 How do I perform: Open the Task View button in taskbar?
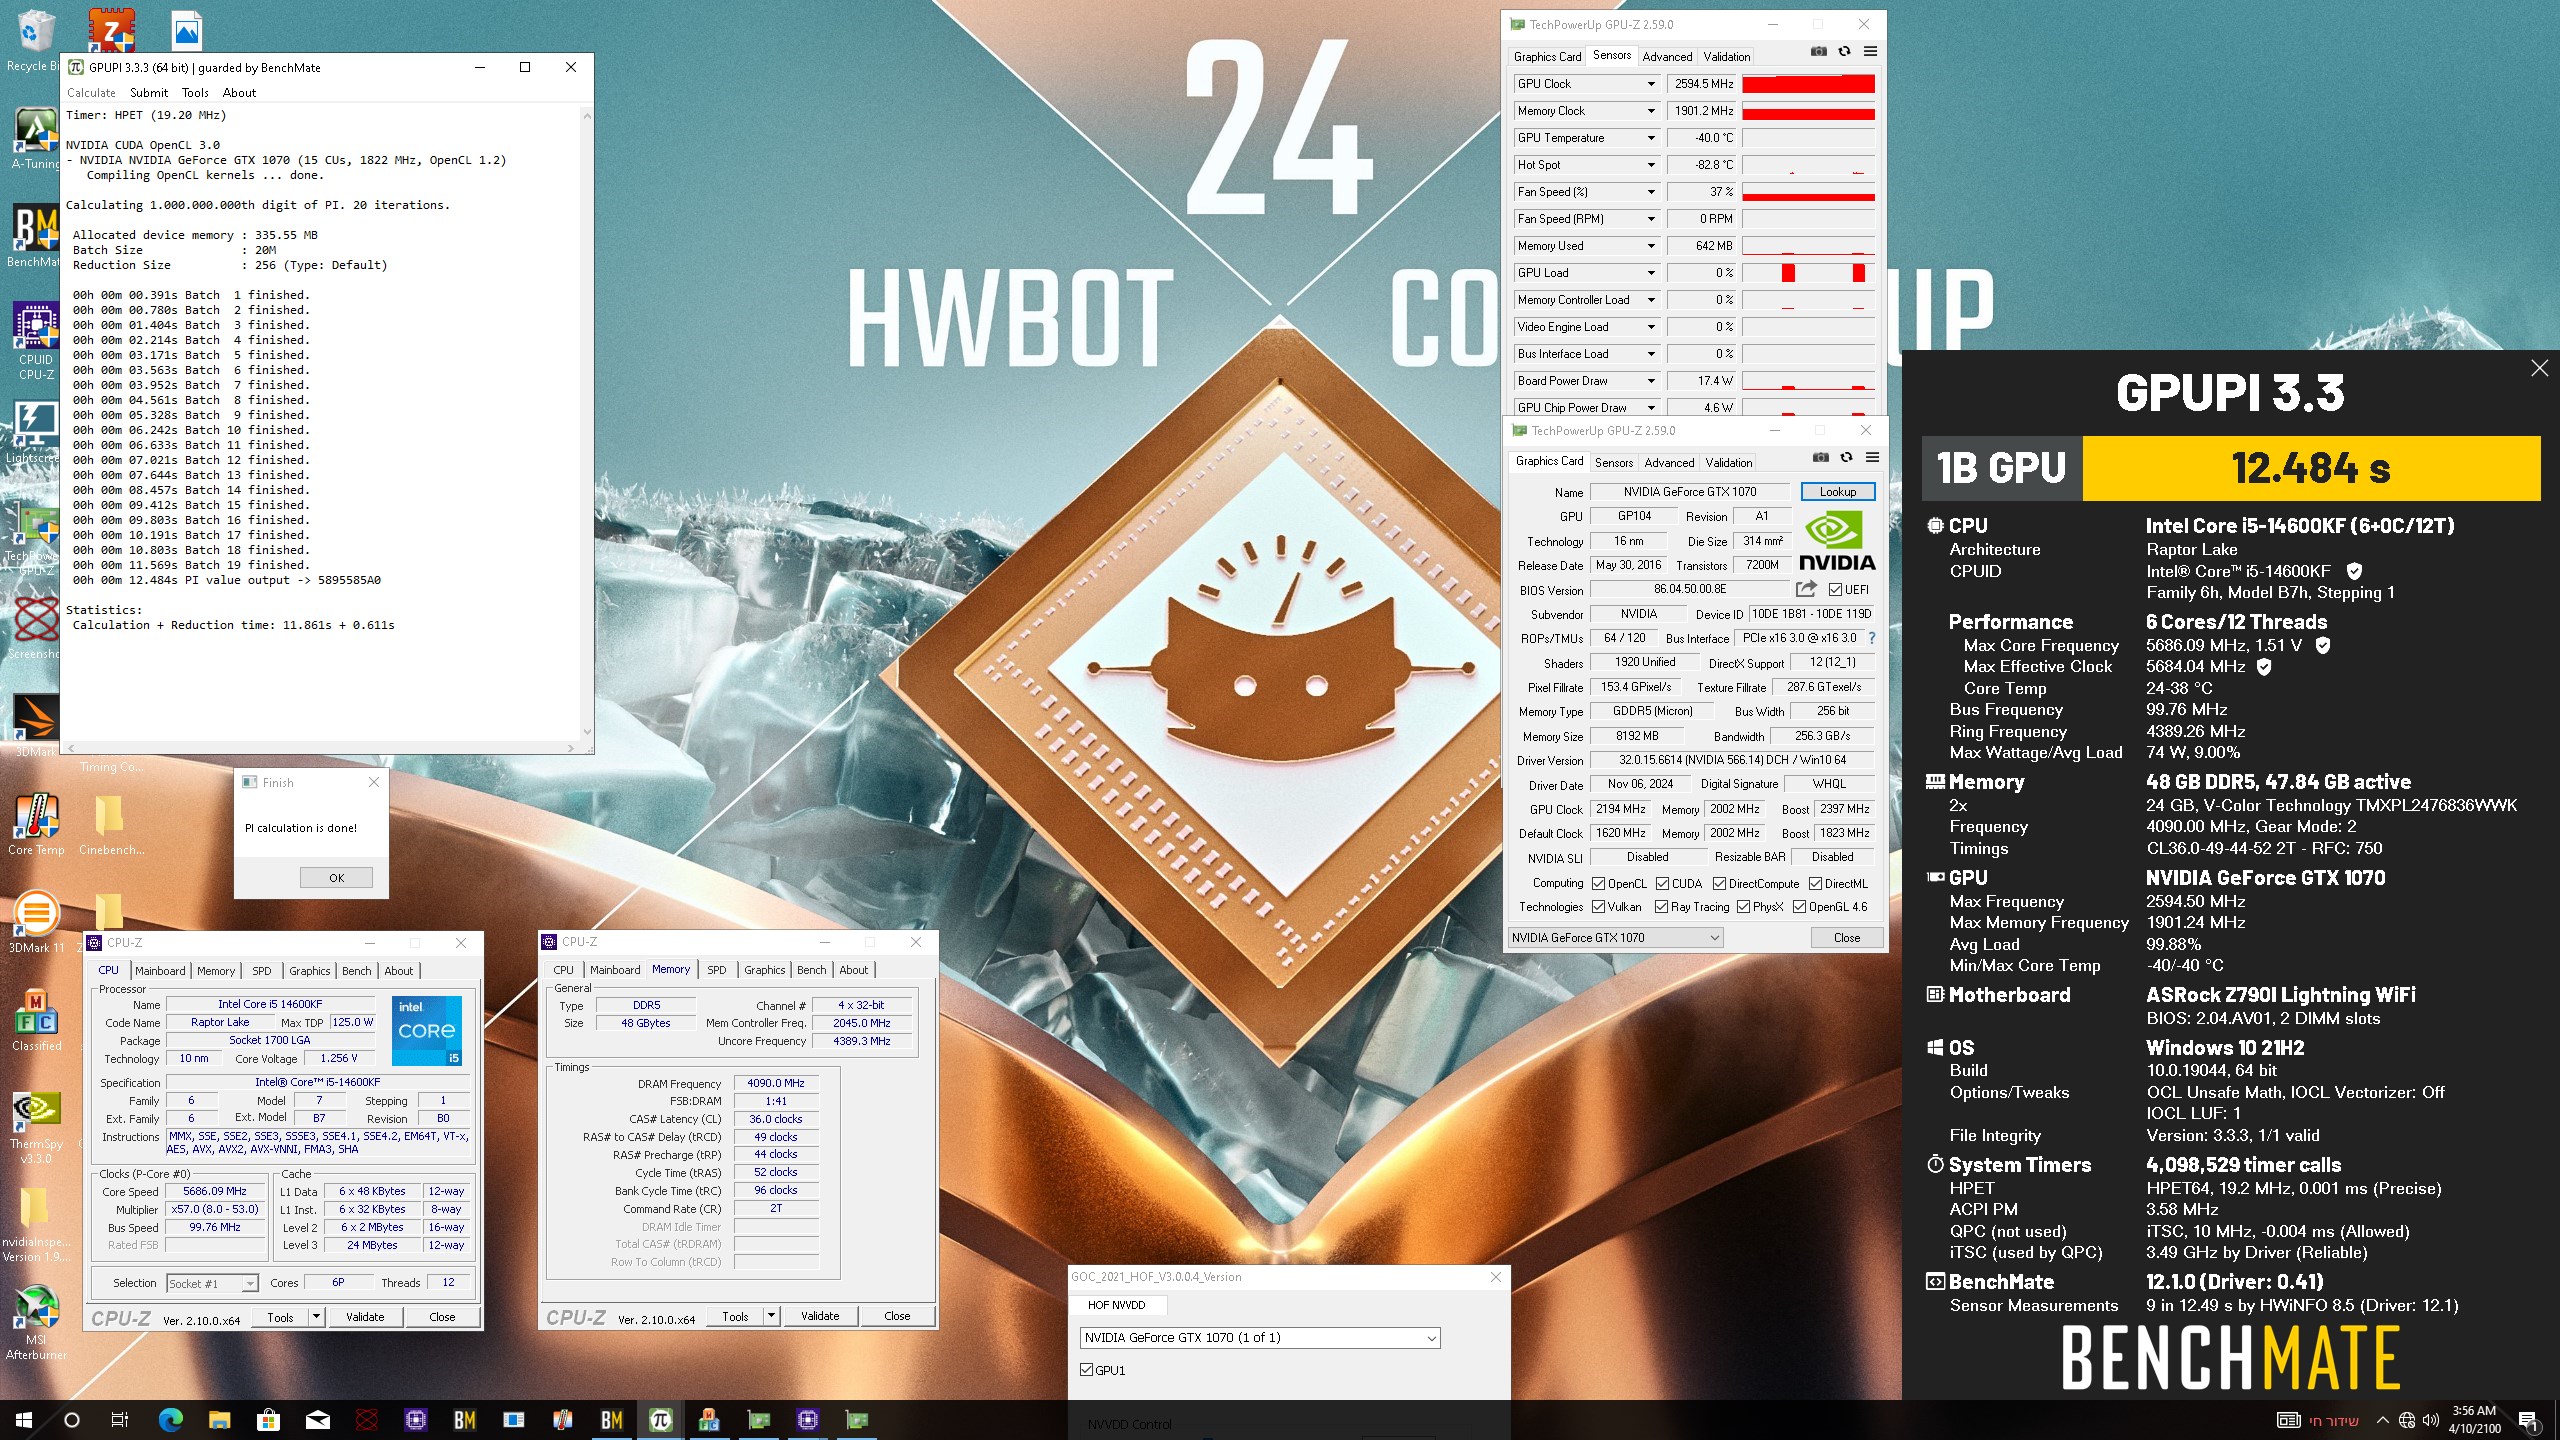tap(120, 1420)
